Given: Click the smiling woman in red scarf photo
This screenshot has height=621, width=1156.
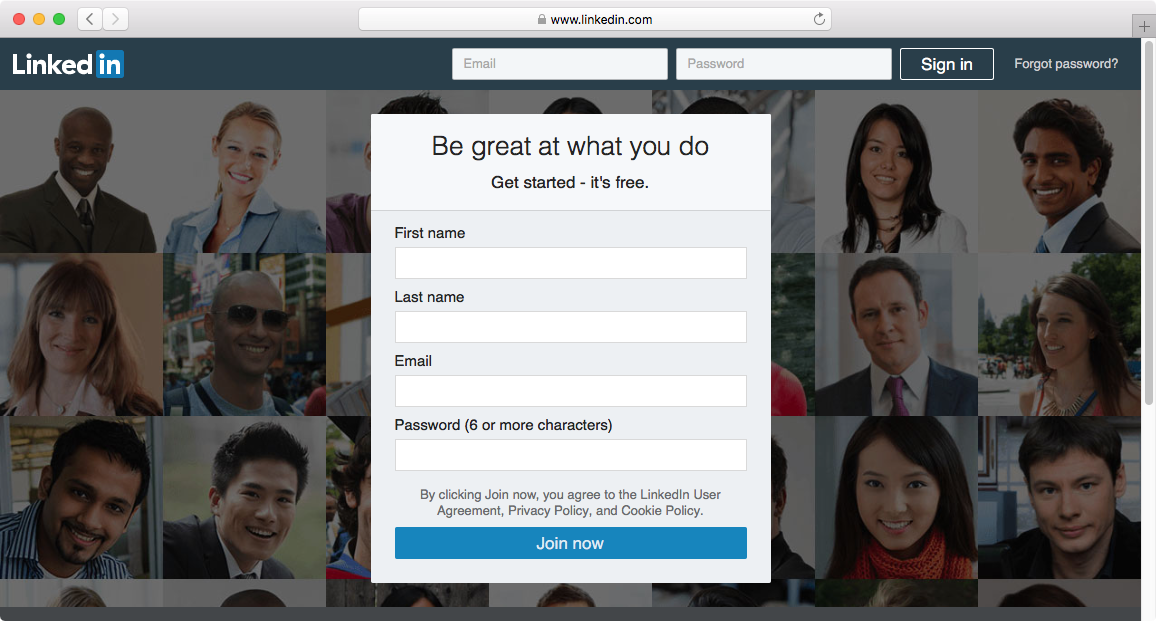Looking at the screenshot, I should 896,497.
